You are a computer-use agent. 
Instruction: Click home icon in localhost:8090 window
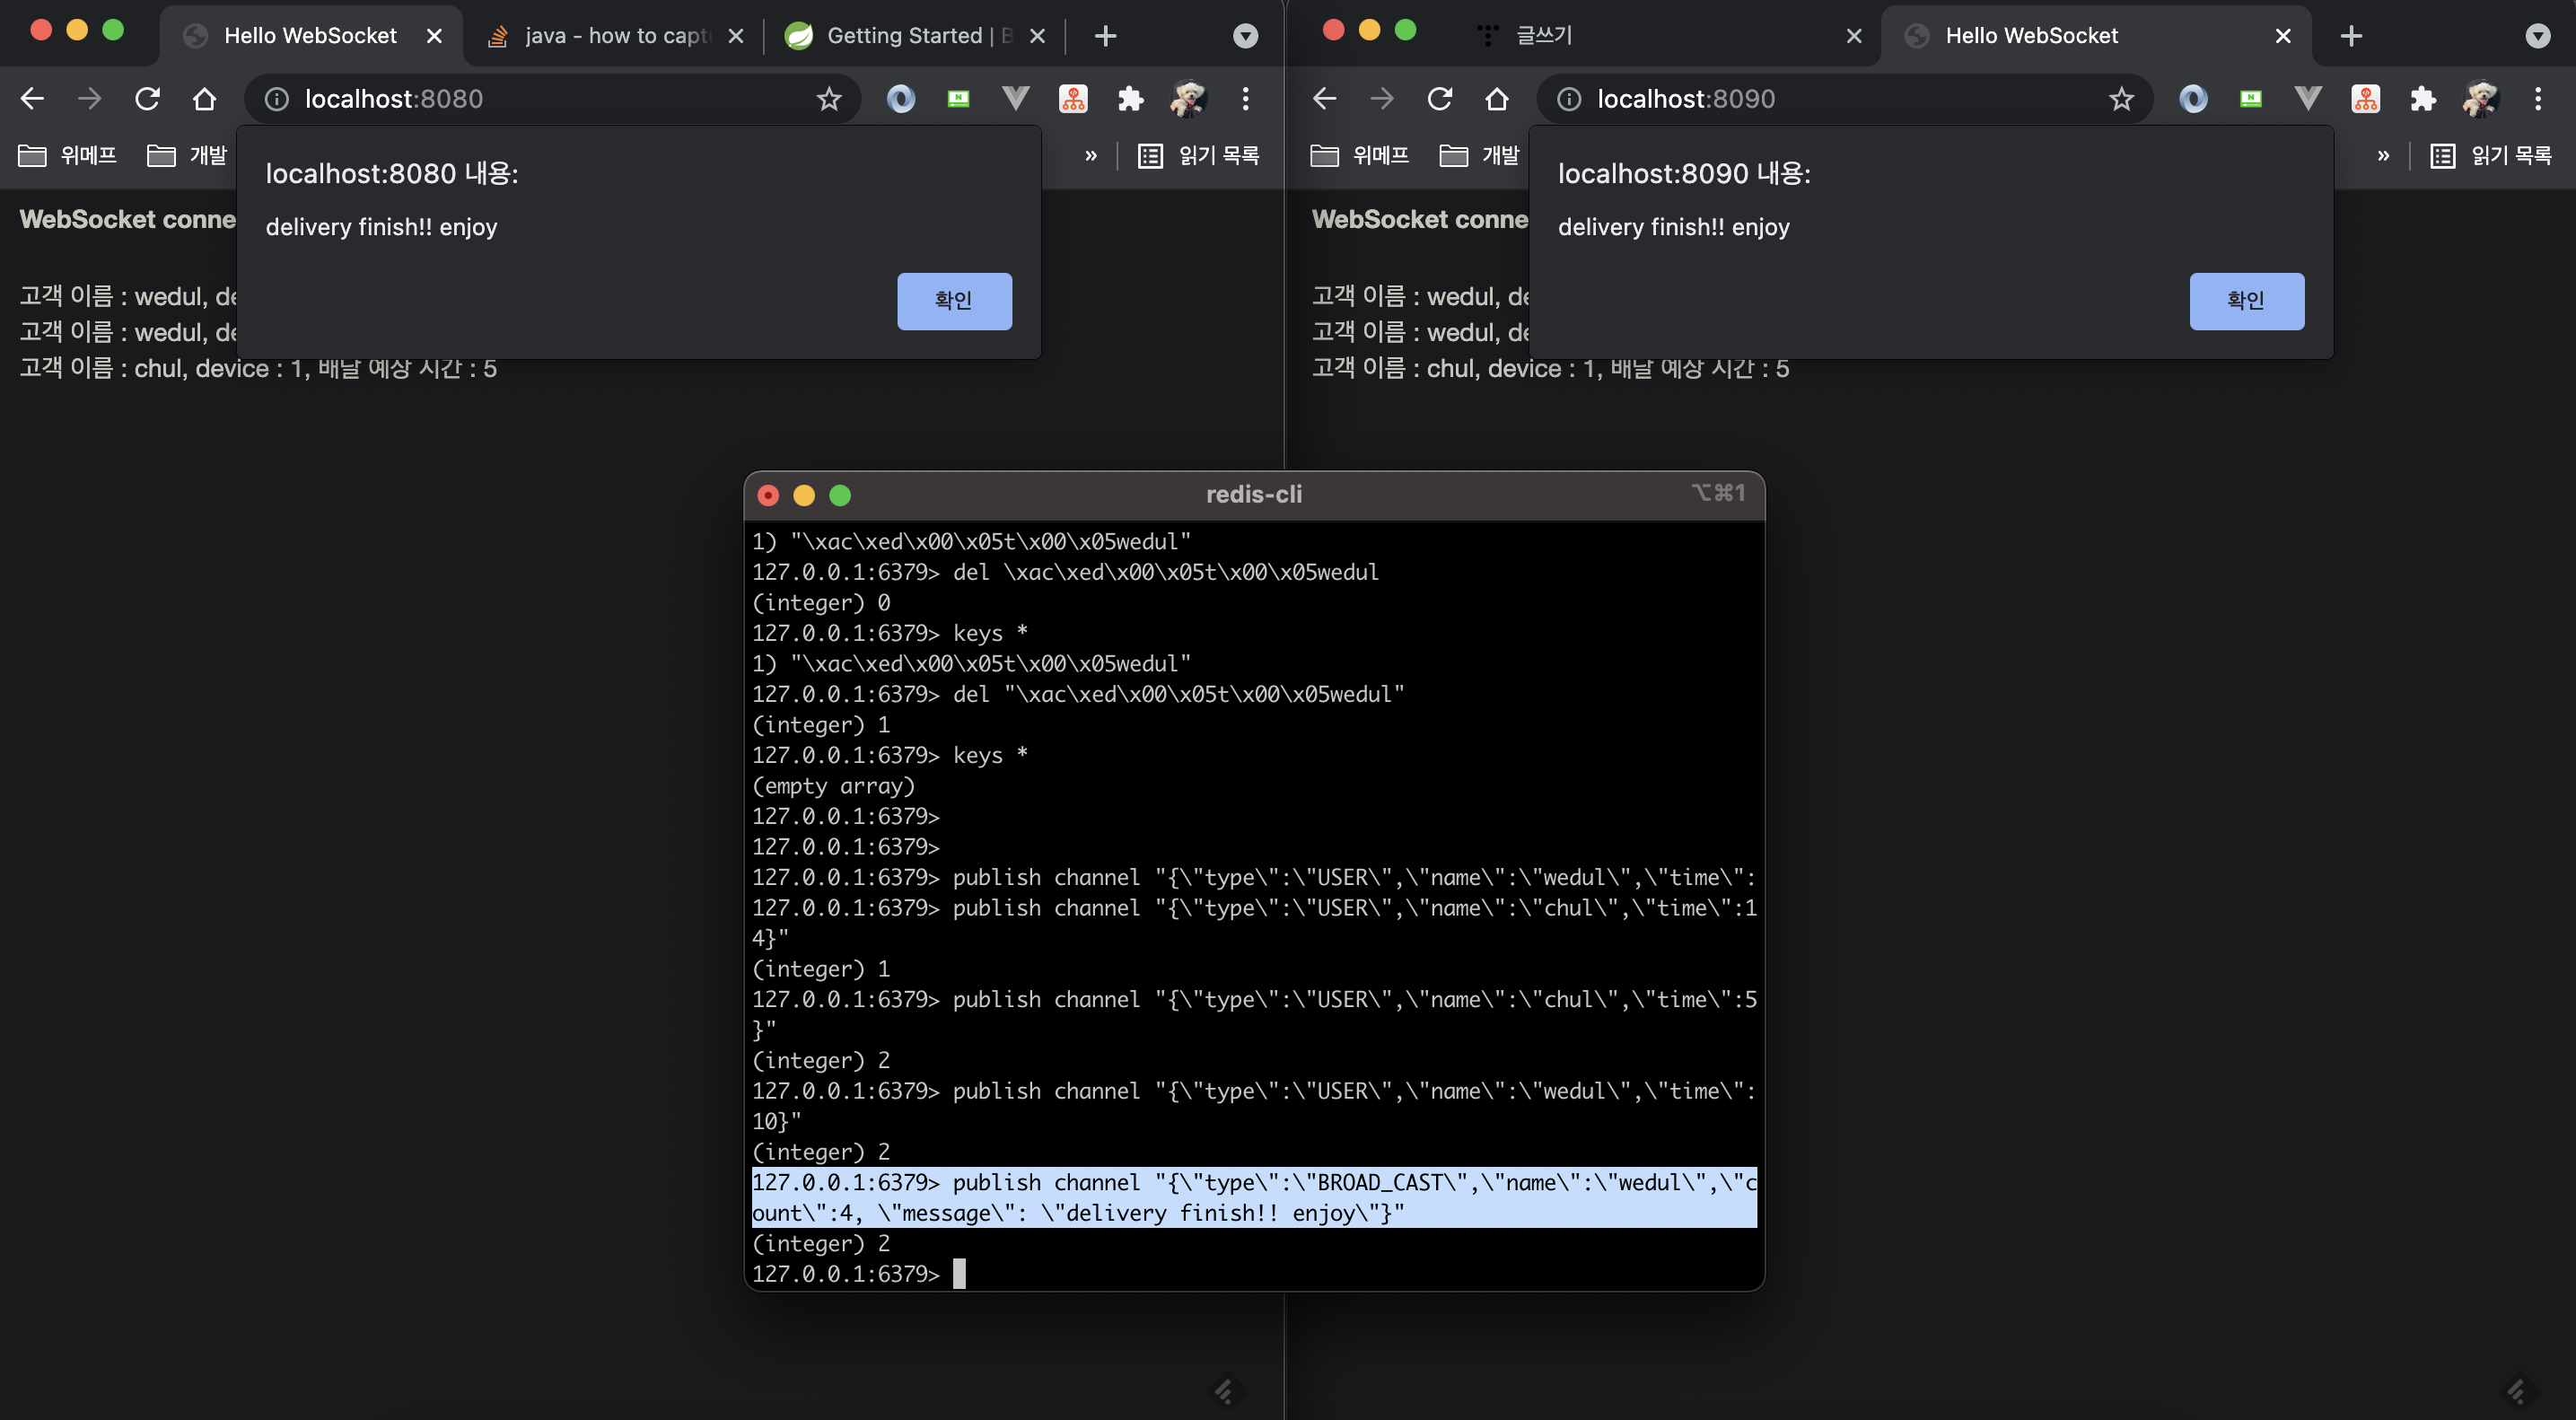(x=1496, y=99)
